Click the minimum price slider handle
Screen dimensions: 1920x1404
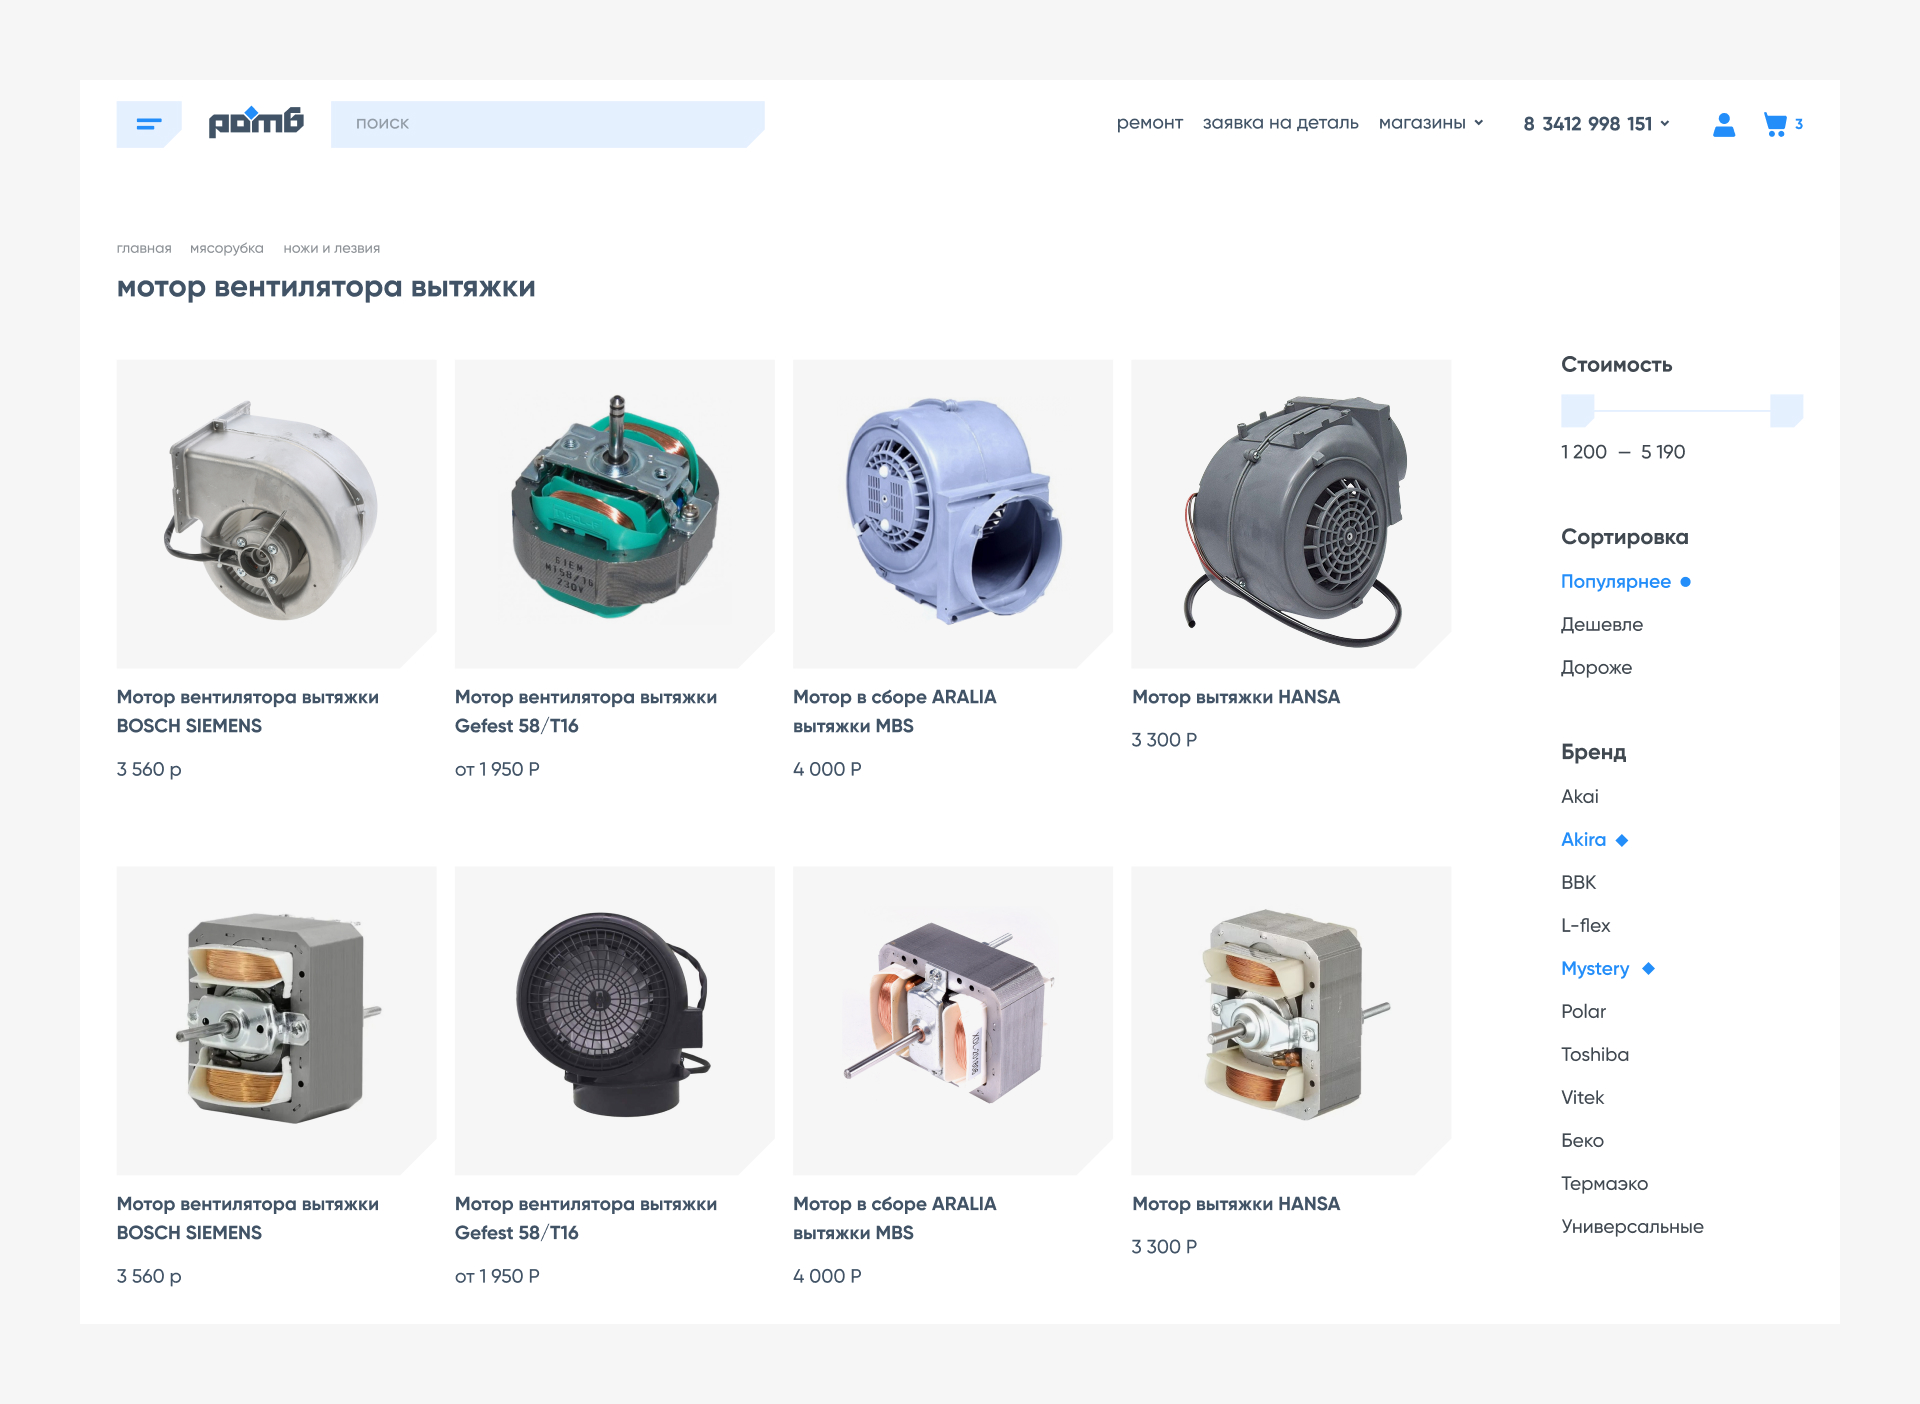1577,411
